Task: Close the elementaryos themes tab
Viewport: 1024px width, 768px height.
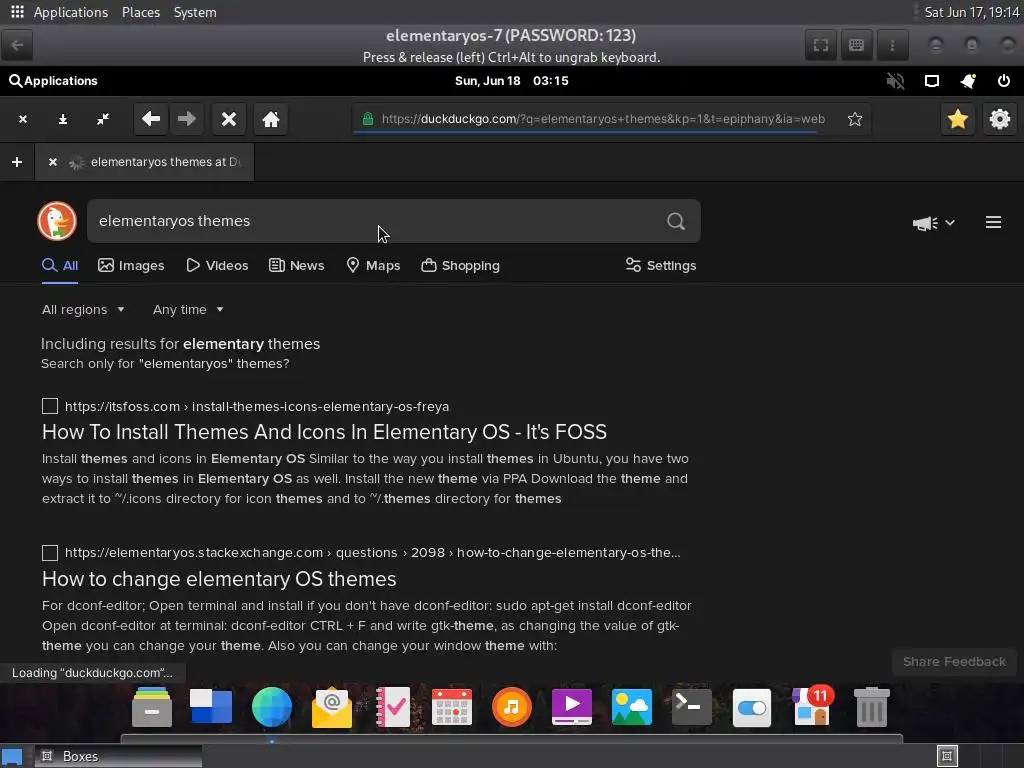Action: click(x=53, y=162)
